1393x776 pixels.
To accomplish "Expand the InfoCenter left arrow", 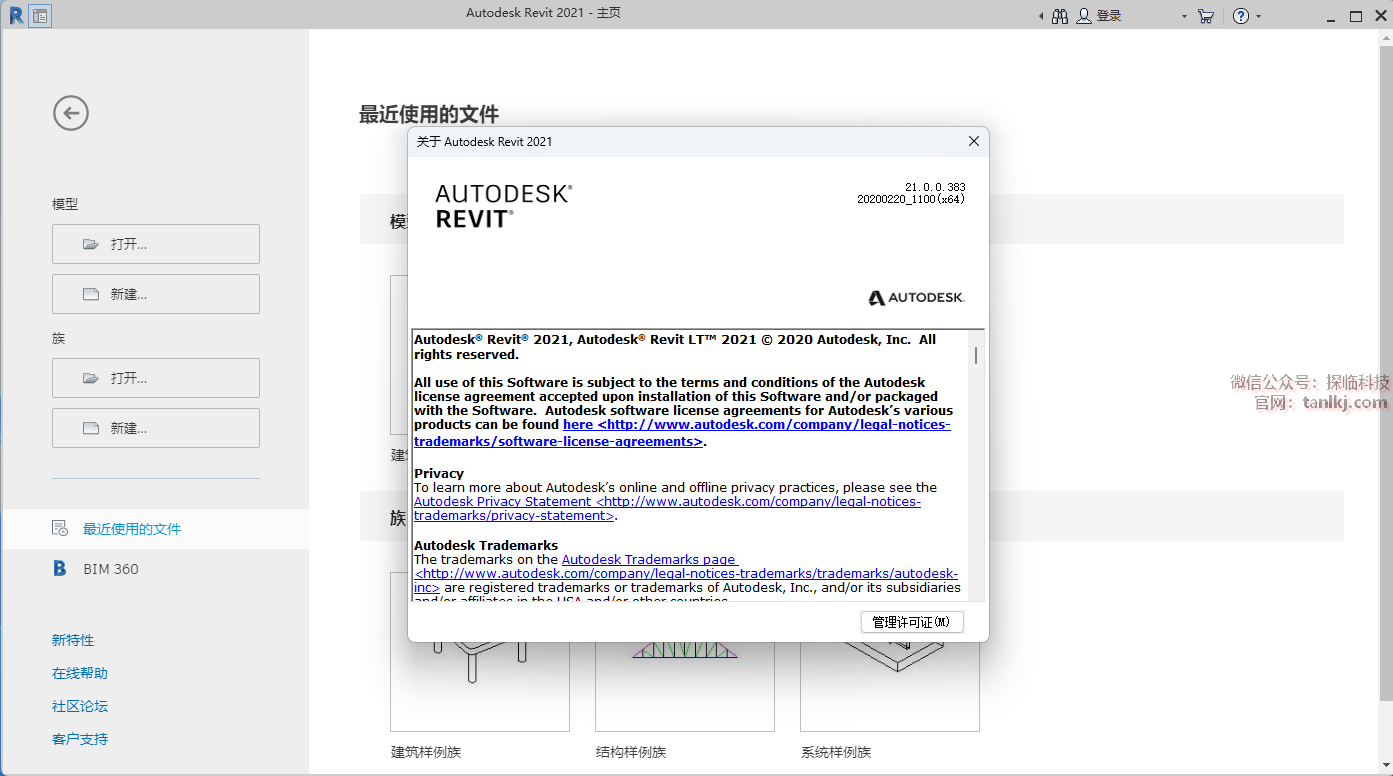I will [x=1041, y=17].
